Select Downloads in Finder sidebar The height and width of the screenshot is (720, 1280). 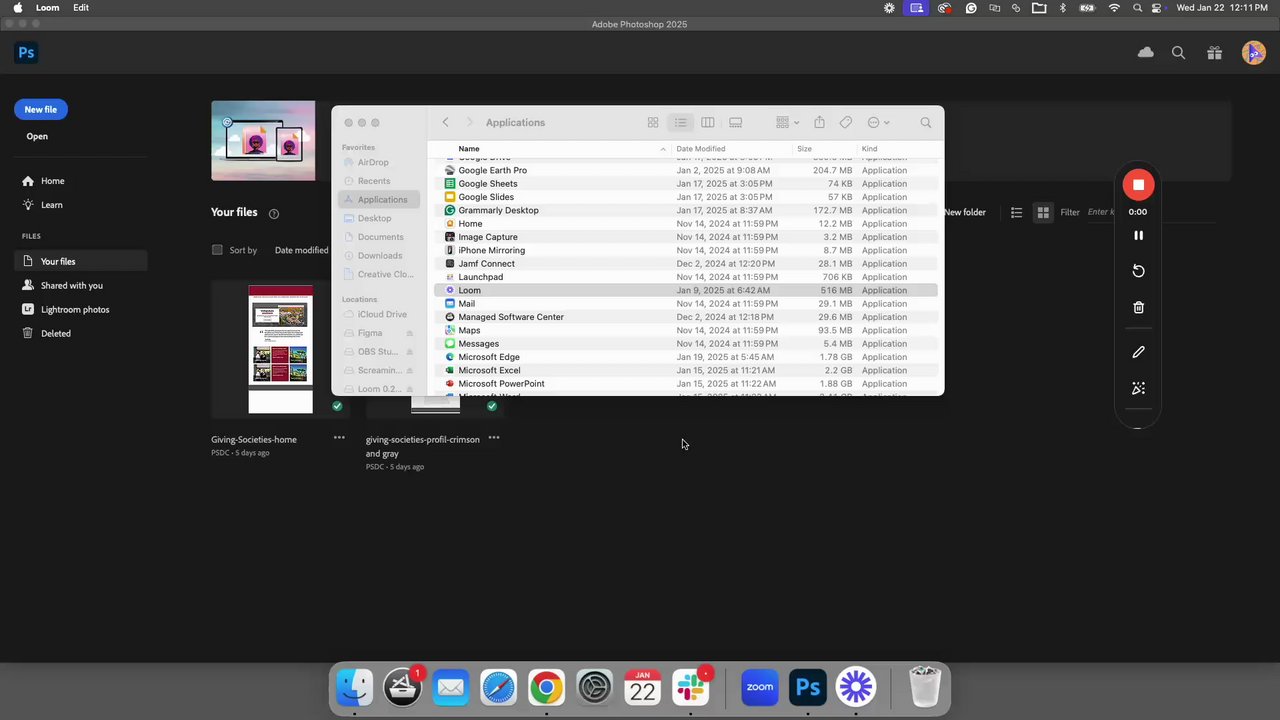click(x=379, y=255)
